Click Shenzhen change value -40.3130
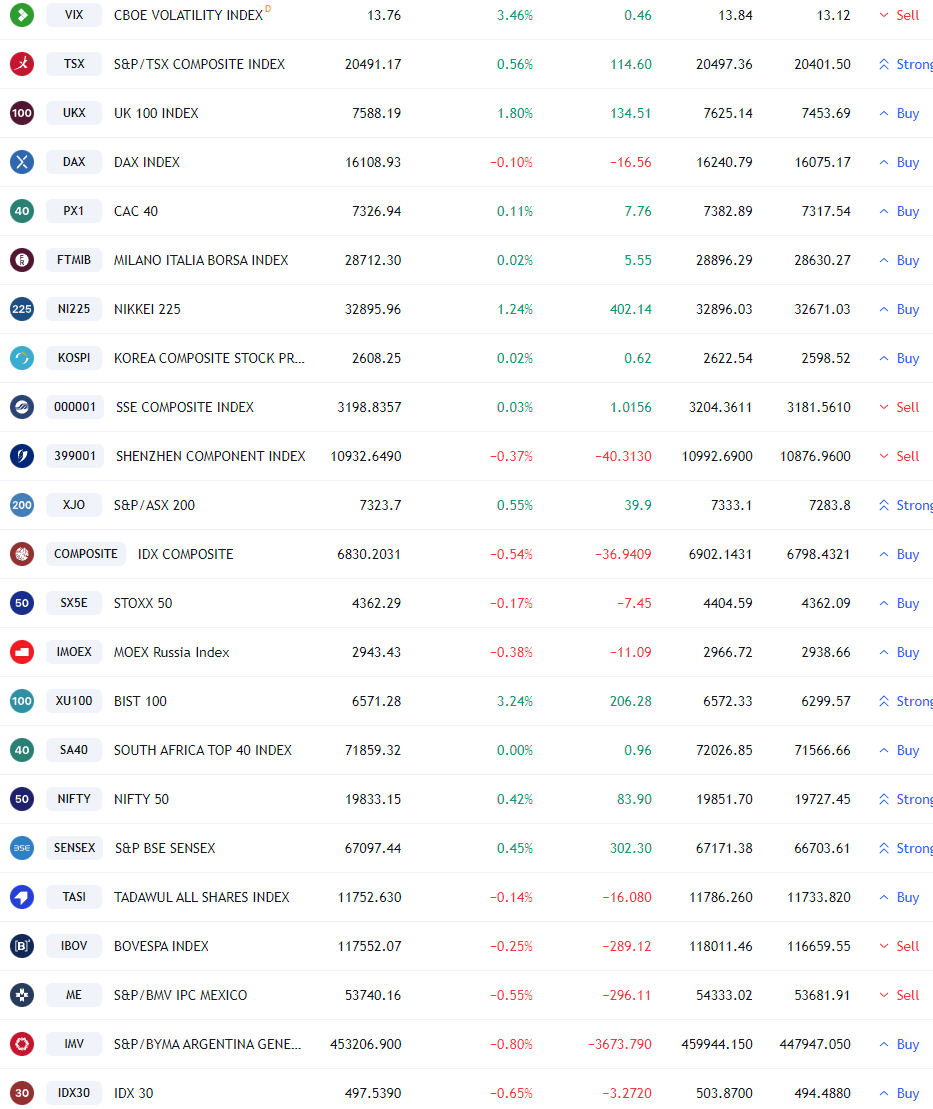The image size is (933, 1109). (623, 456)
